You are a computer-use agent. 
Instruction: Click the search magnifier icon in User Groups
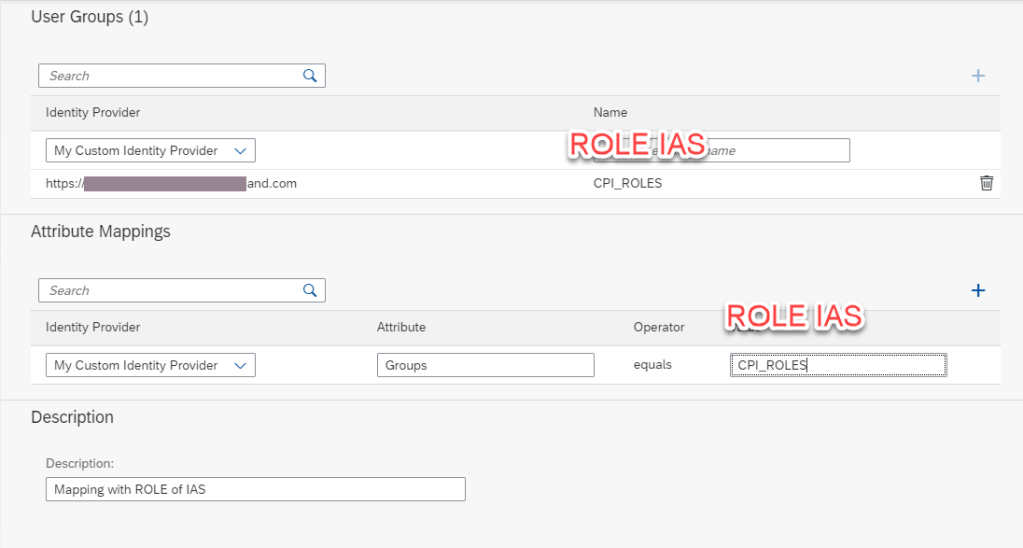point(310,76)
